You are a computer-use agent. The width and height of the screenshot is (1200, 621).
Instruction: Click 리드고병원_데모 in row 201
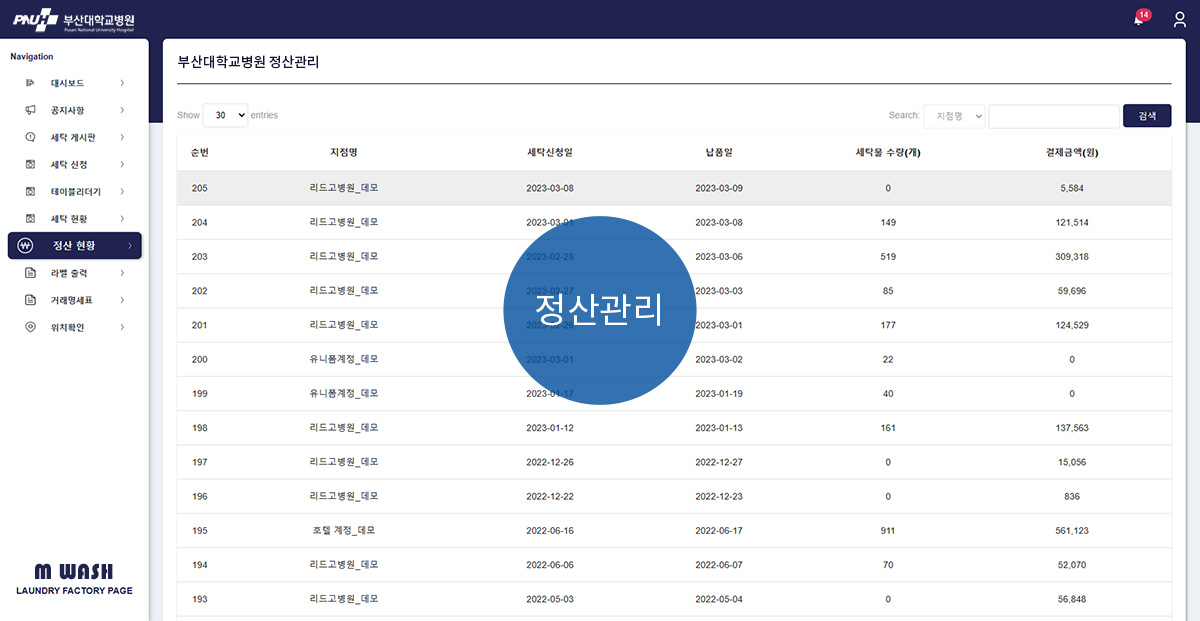click(344, 325)
